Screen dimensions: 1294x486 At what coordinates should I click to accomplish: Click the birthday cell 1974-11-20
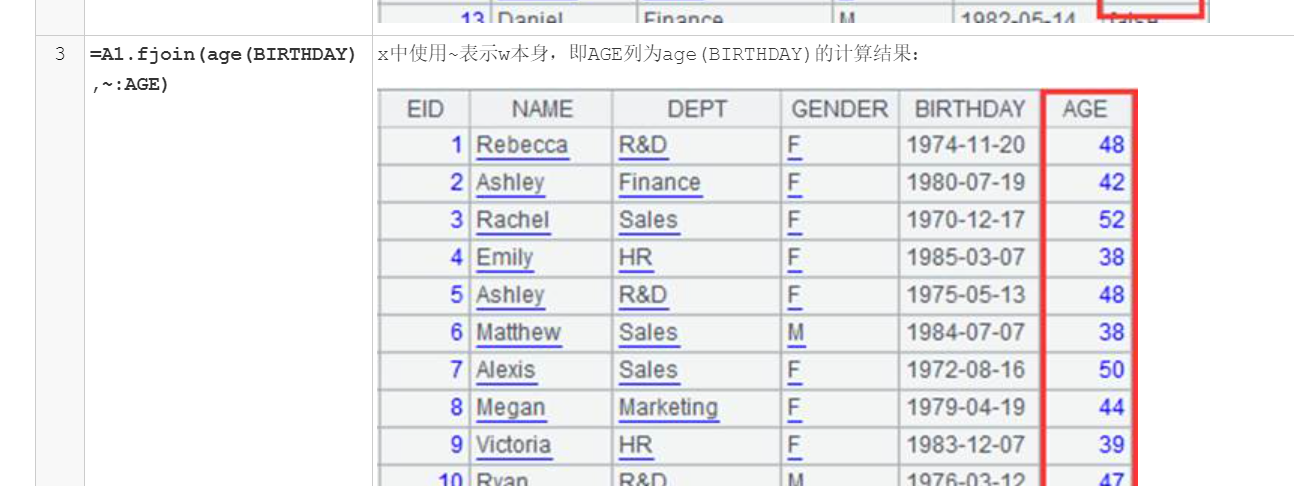pos(965,145)
